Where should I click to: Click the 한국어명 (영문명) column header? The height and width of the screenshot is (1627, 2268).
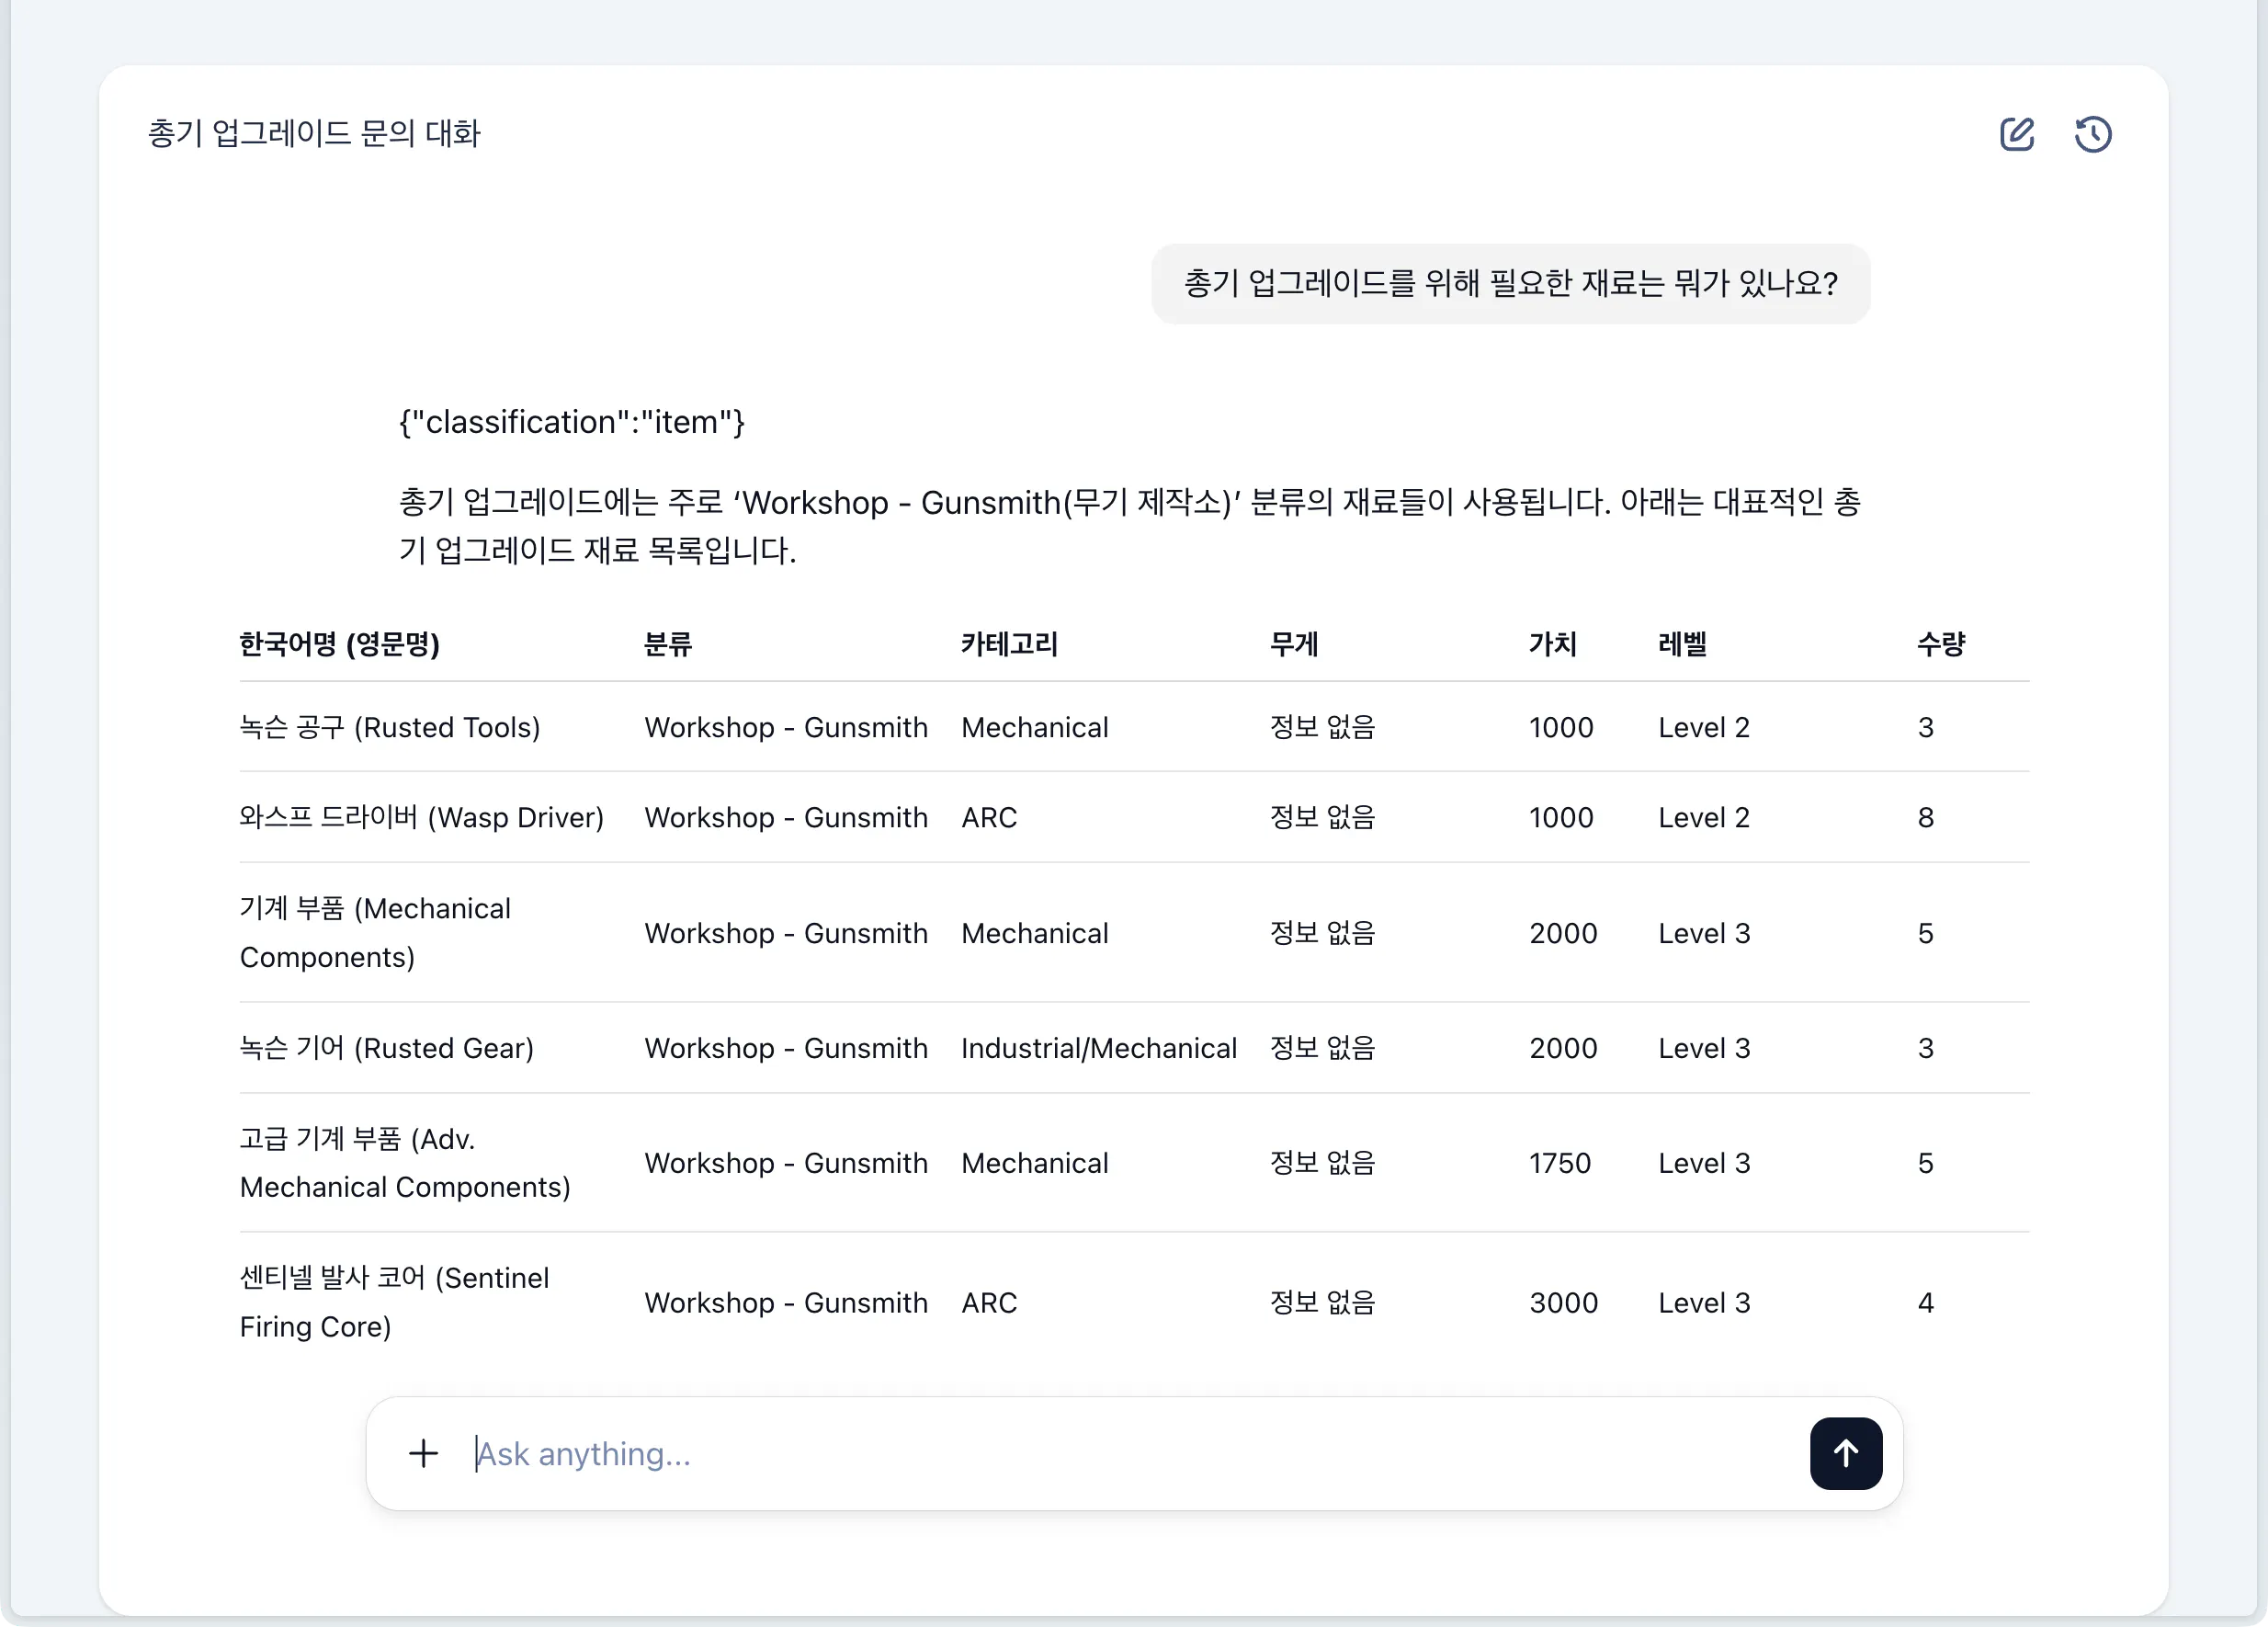point(340,645)
